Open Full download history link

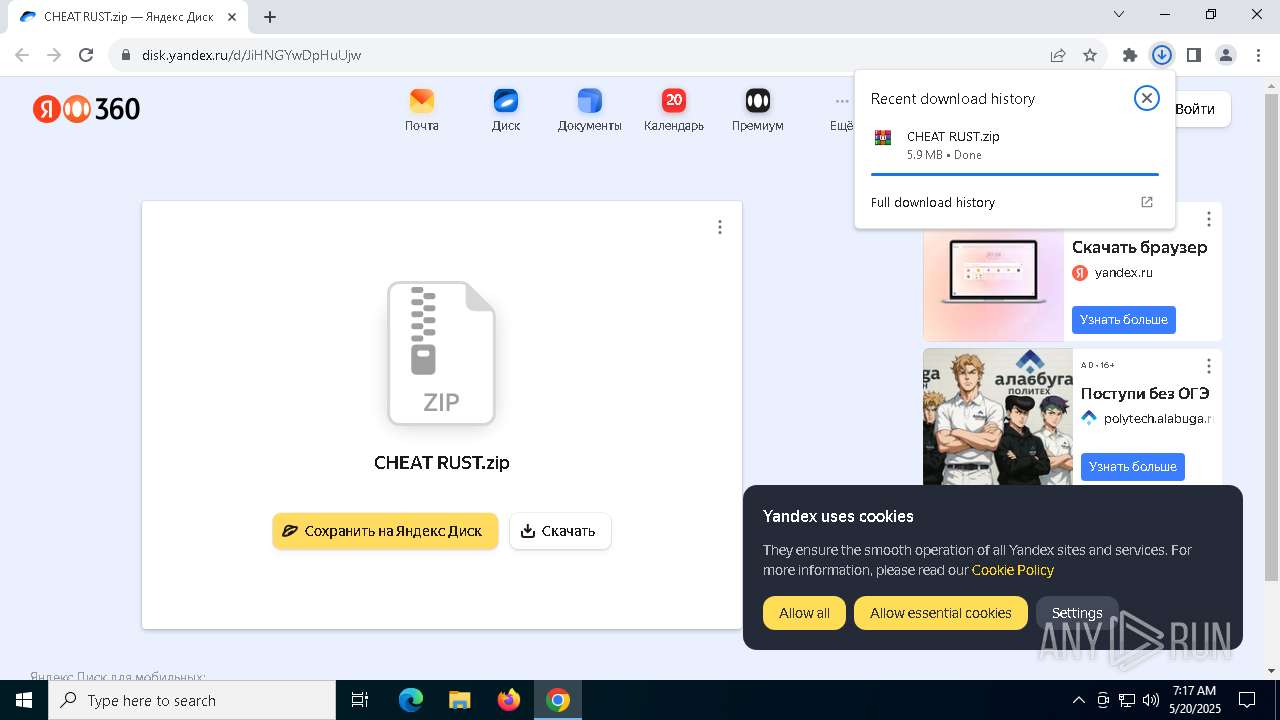(933, 202)
